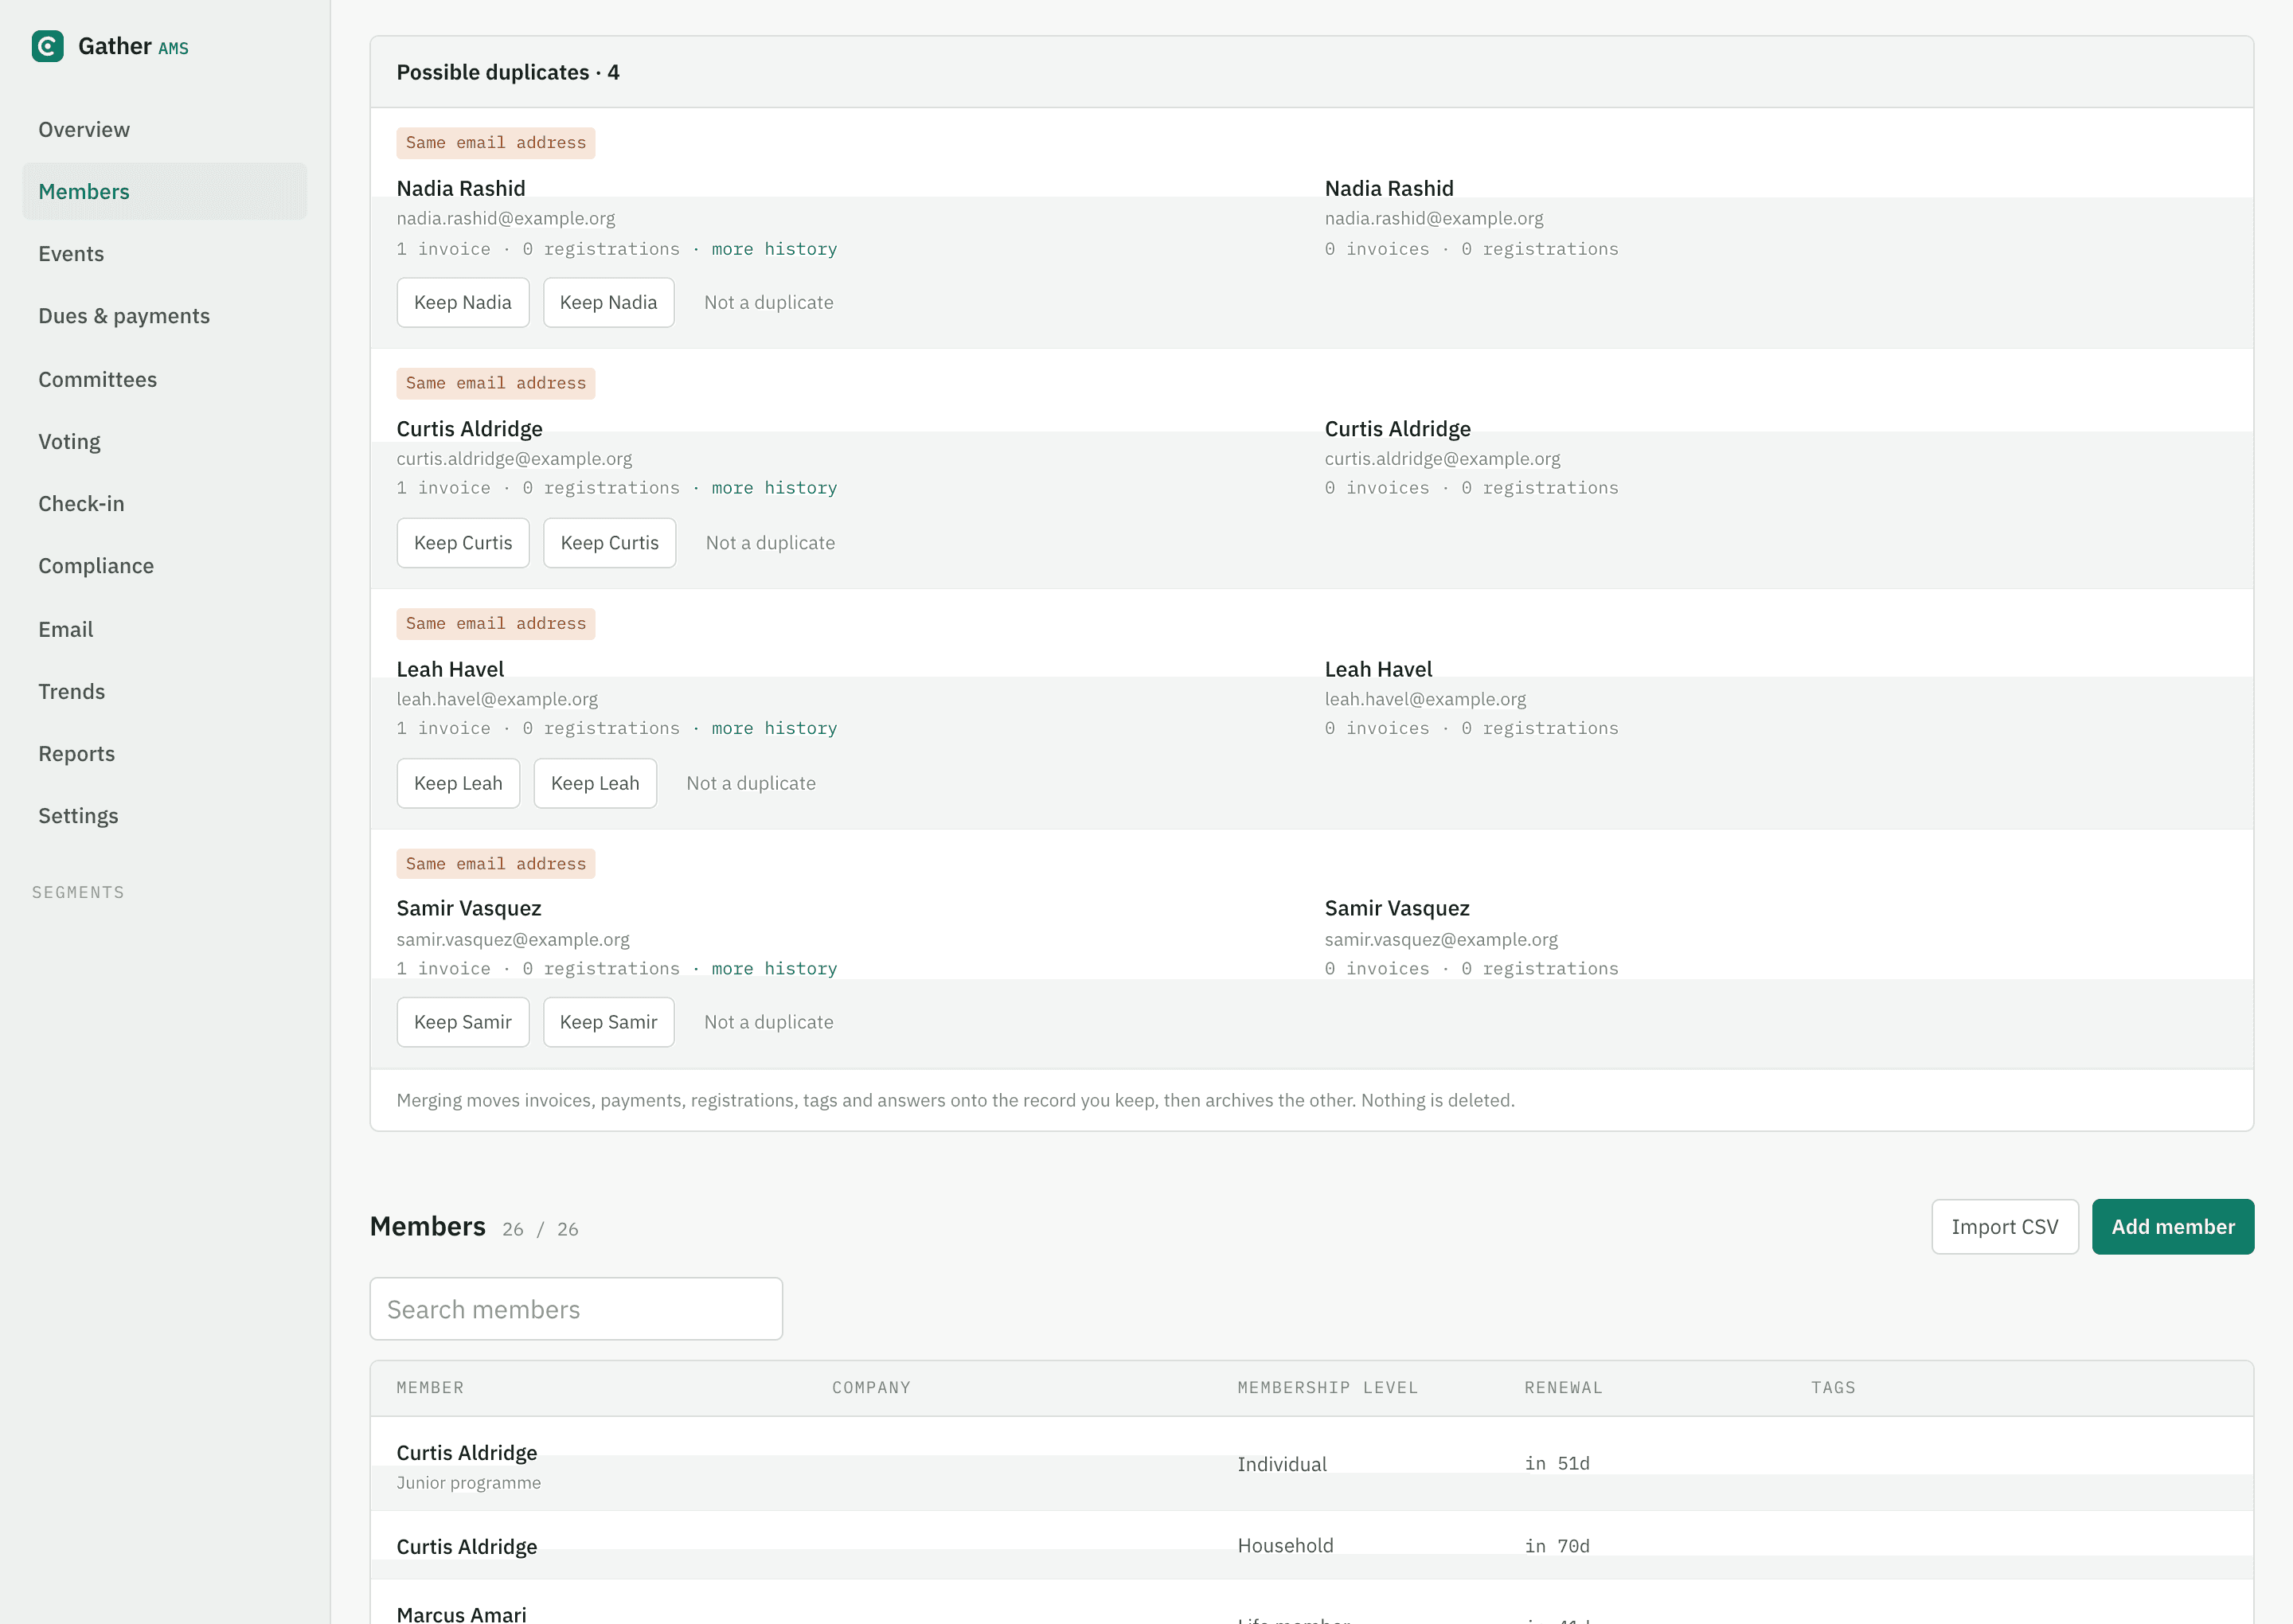This screenshot has height=1624, width=2293.
Task: Open Curtis Aldridge row with Junior programme
Action: point(1311,1464)
